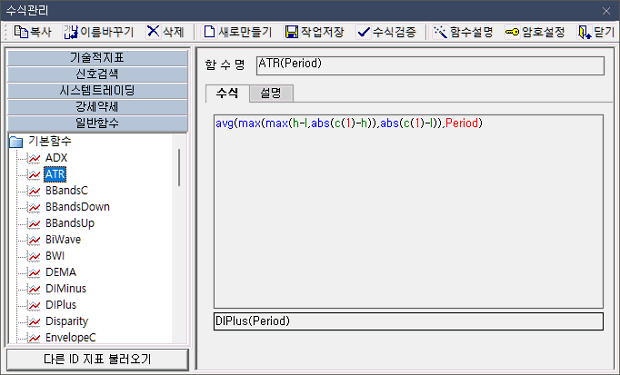Viewport: 620px width, 375px height.
Task: Click the chart icon beside Disparity
Action: 34,321
